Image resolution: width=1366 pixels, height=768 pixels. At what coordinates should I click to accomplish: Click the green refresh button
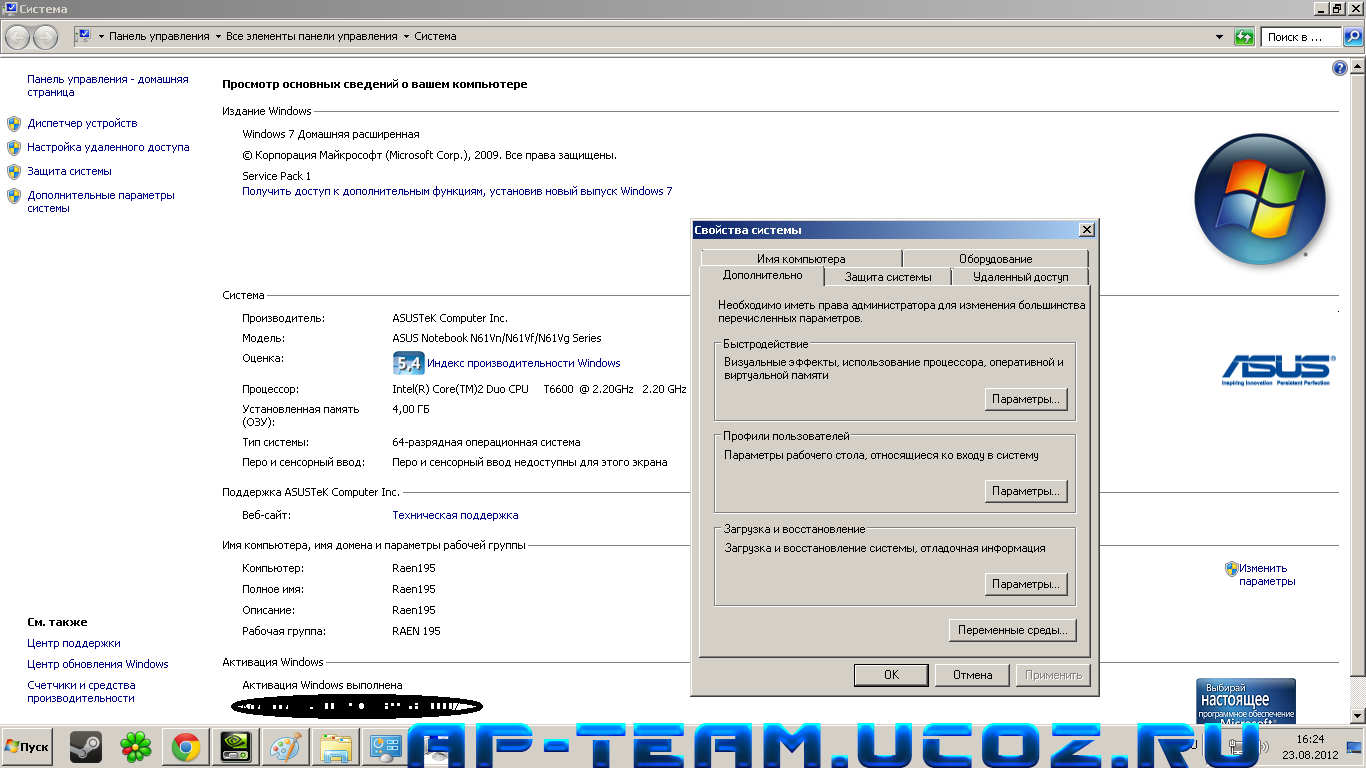[1244, 37]
